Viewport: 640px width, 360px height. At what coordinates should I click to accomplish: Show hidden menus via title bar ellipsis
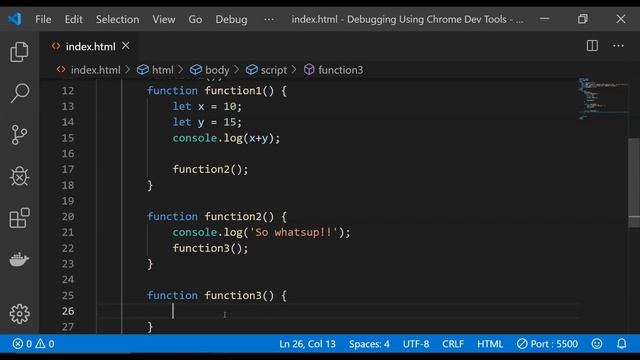(x=269, y=19)
